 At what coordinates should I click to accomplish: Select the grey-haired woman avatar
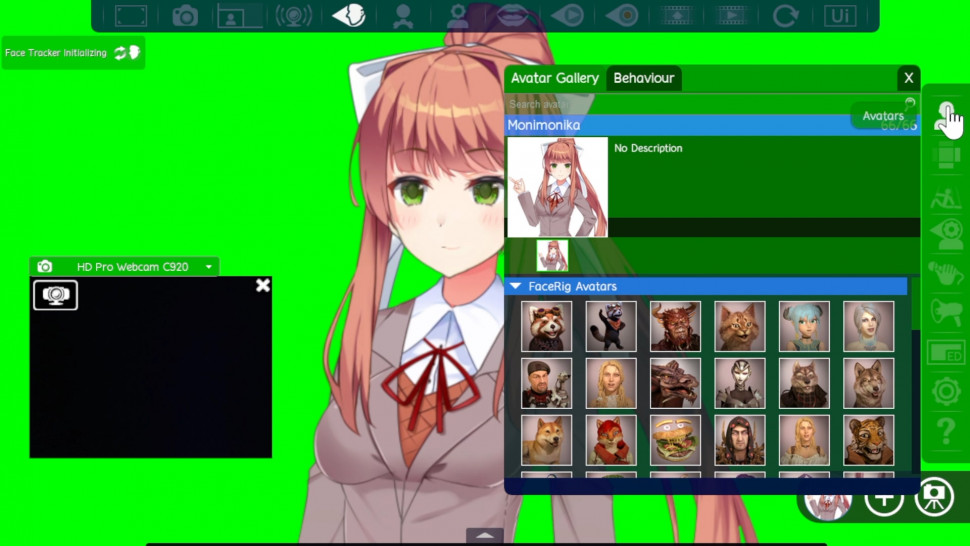coord(868,326)
